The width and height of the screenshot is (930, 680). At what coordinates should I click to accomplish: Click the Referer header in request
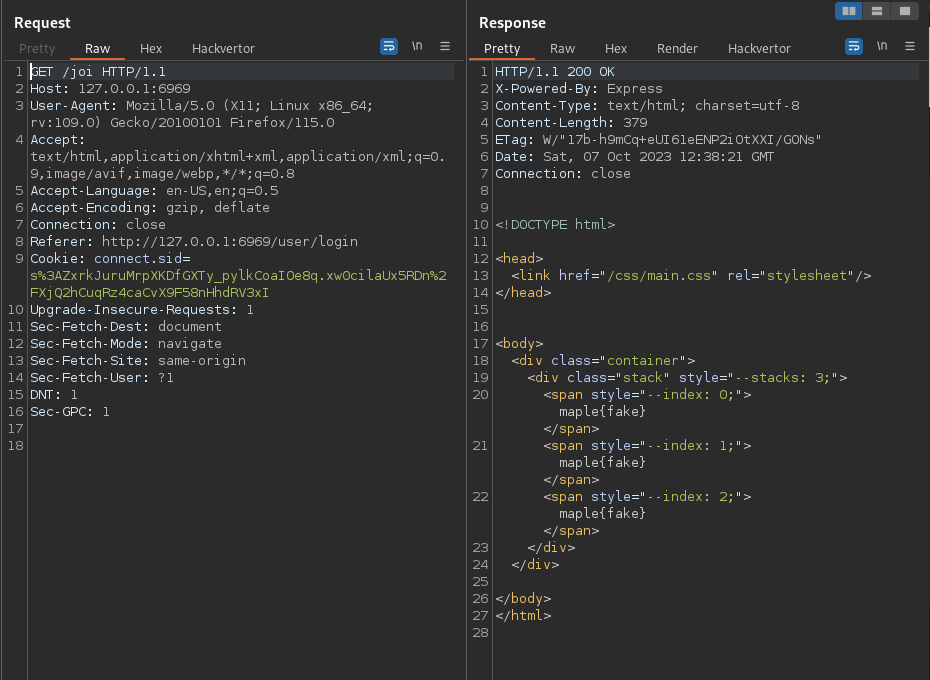click(194, 242)
